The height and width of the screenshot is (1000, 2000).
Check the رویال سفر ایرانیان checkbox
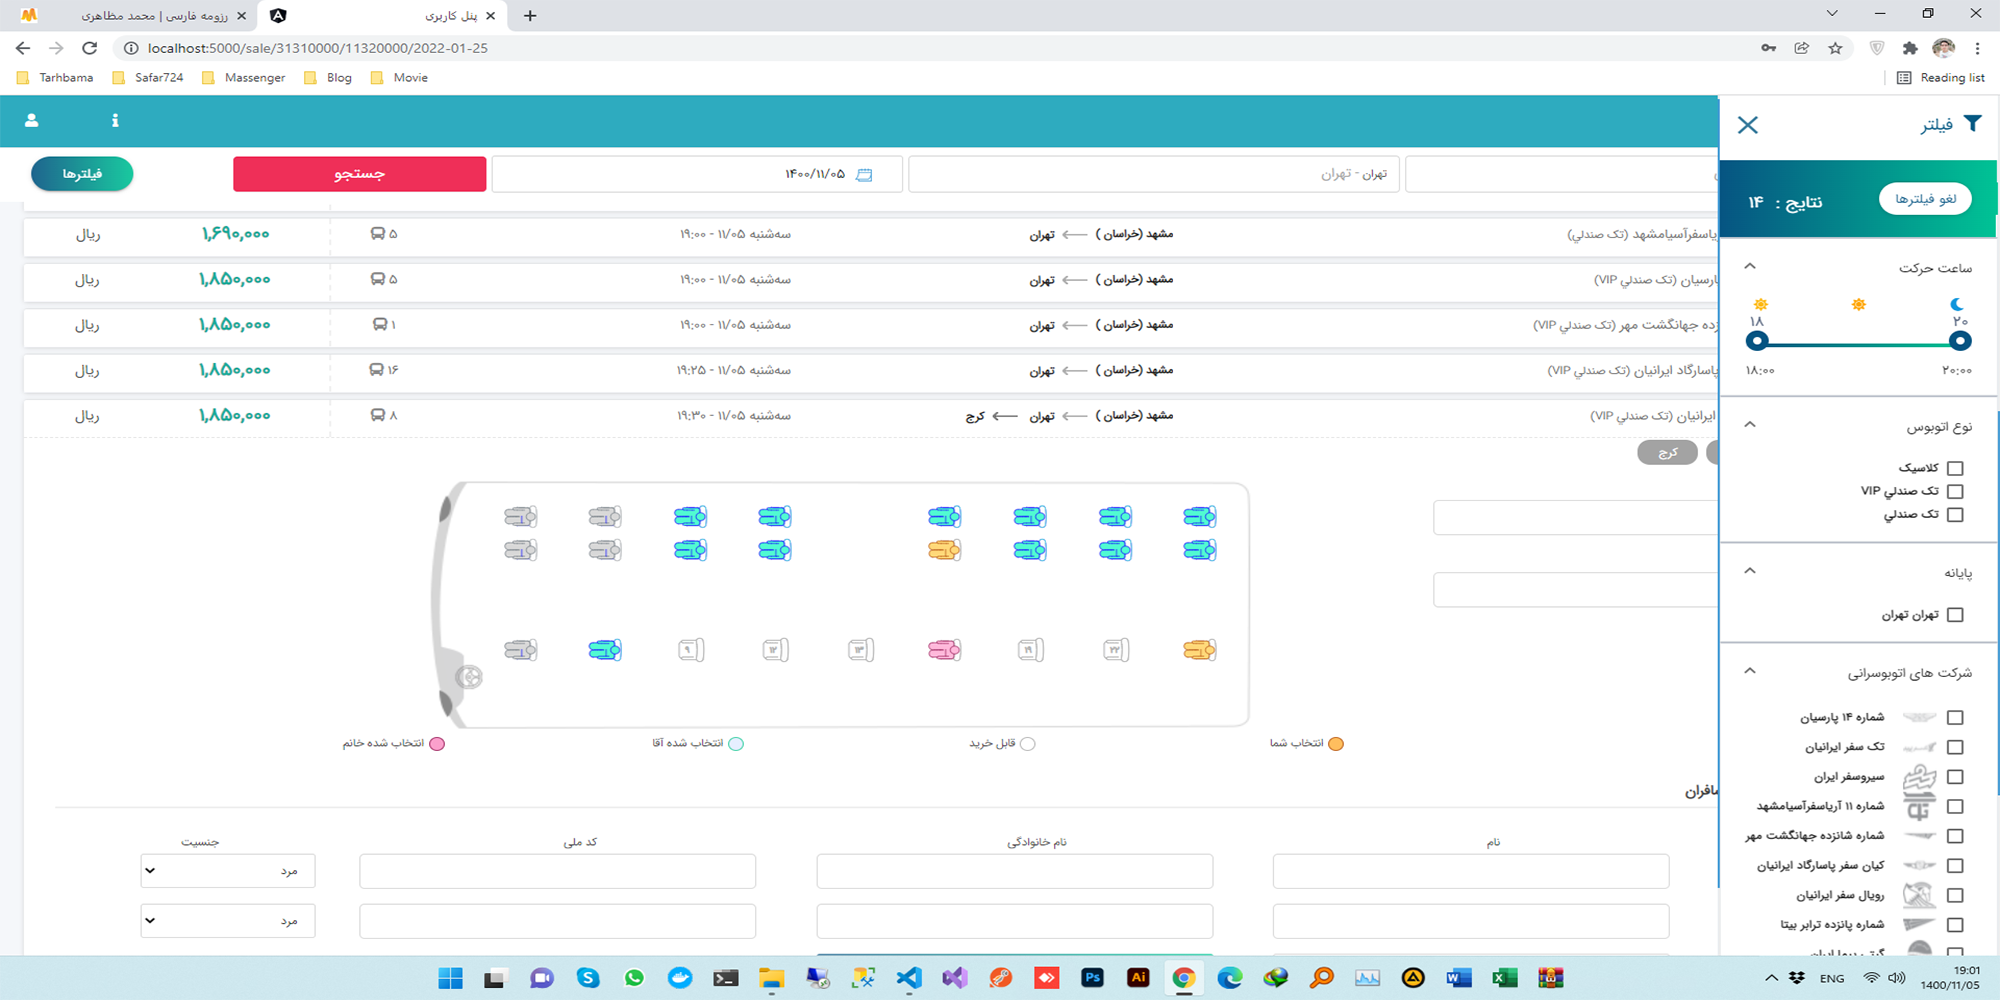1956,895
